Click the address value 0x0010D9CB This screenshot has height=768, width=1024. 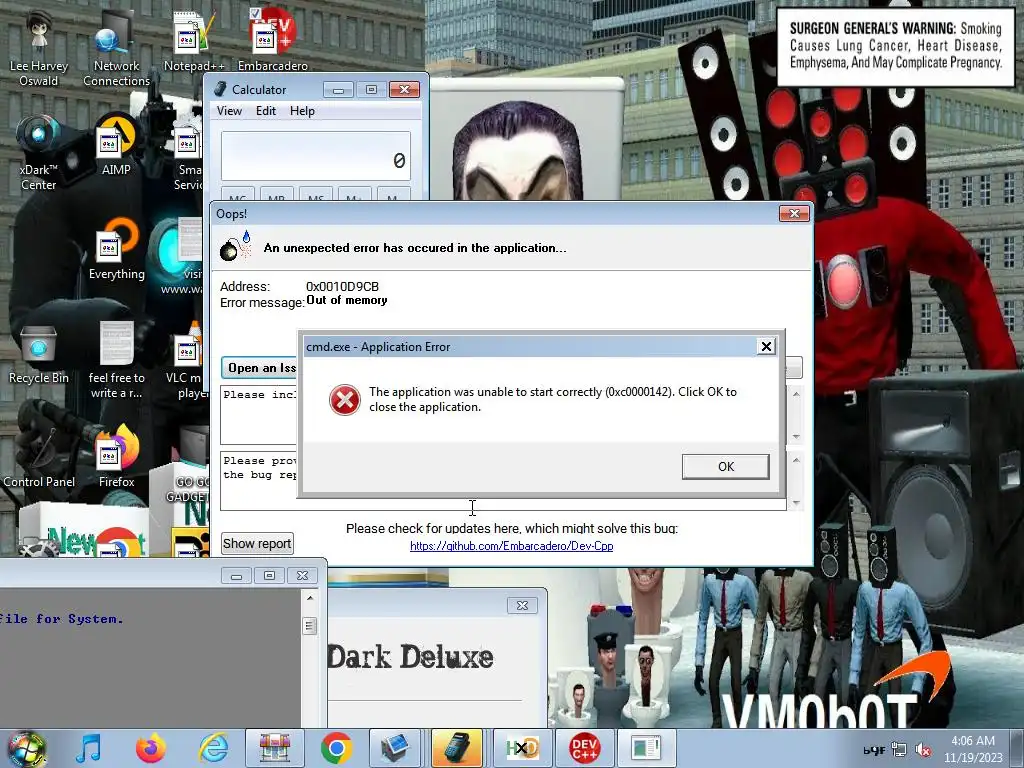pyautogui.click(x=342, y=286)
